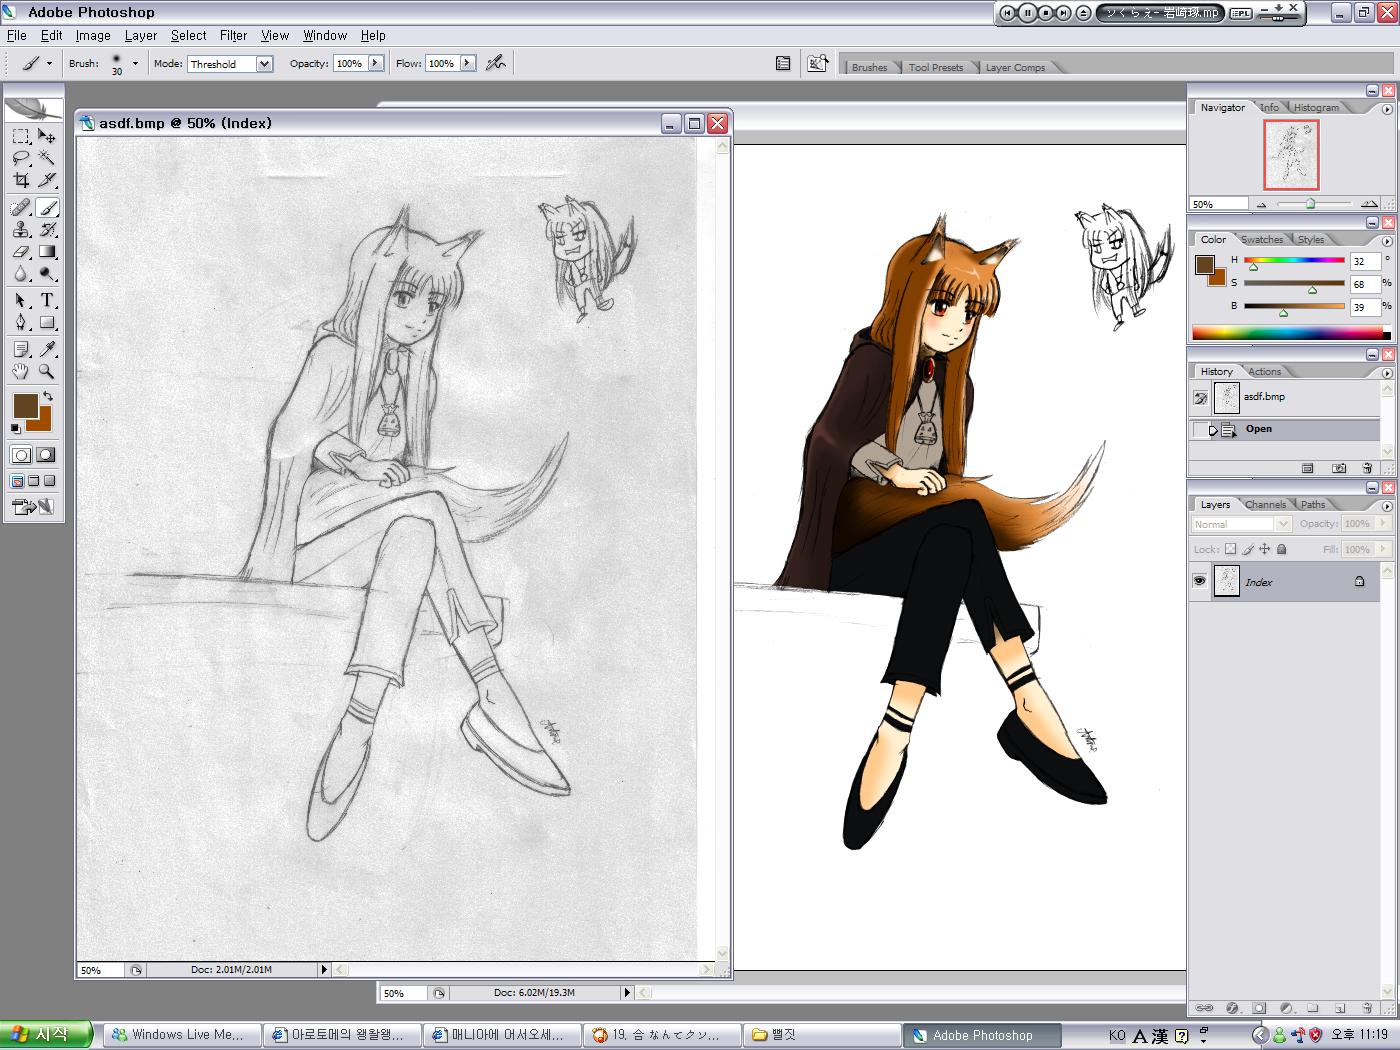
Task: Enable Full Screen Mode with Menu Bar
Action: click(x=34, y=481)
